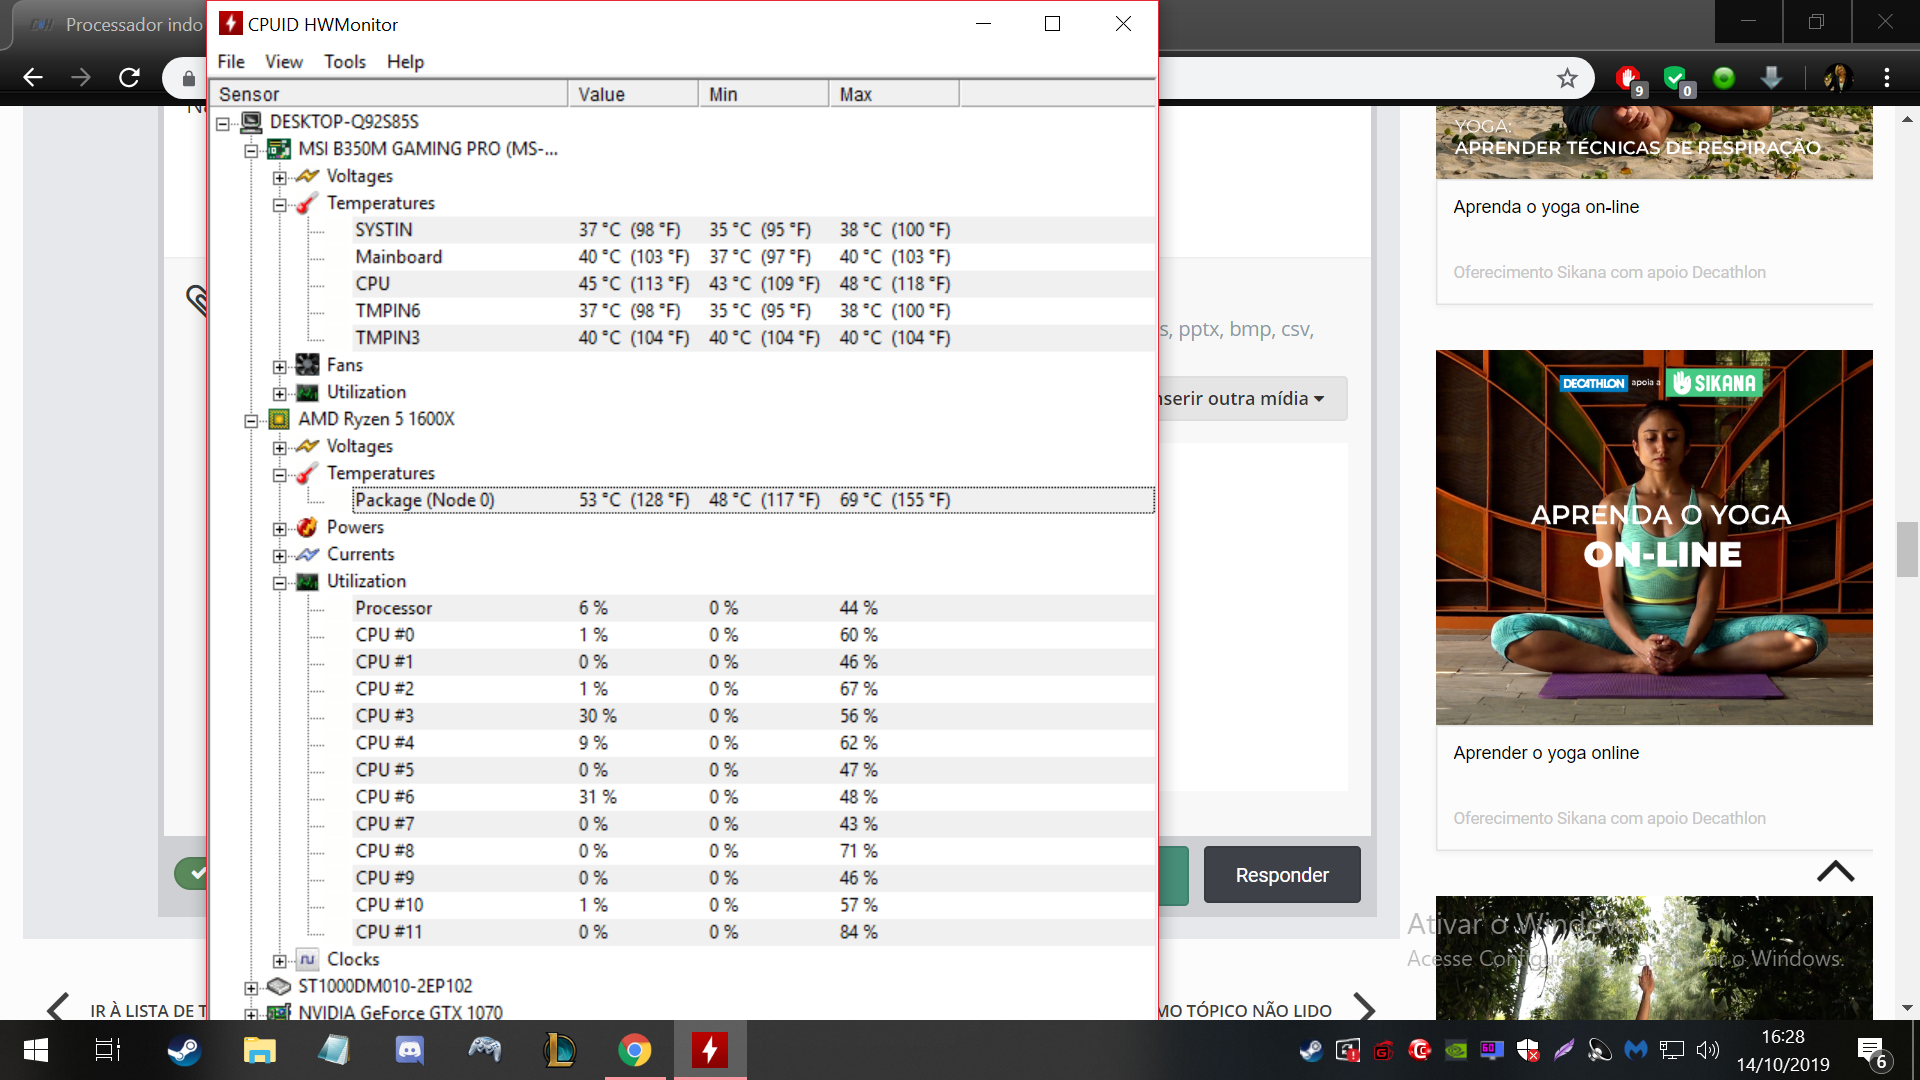Image resolution: width=1920 pixels, height=1080 pixels.
Task: Open the Action Center notifications icon
Action: click(x=1872, y=1050)
